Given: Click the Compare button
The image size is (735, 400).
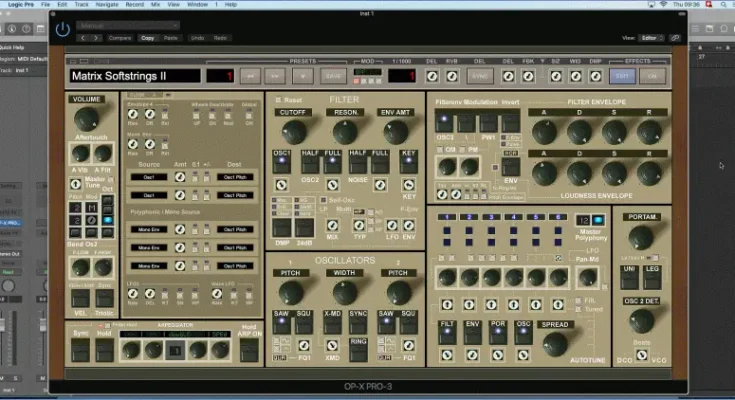Looking at the screenshot, I should pos(120,38).
